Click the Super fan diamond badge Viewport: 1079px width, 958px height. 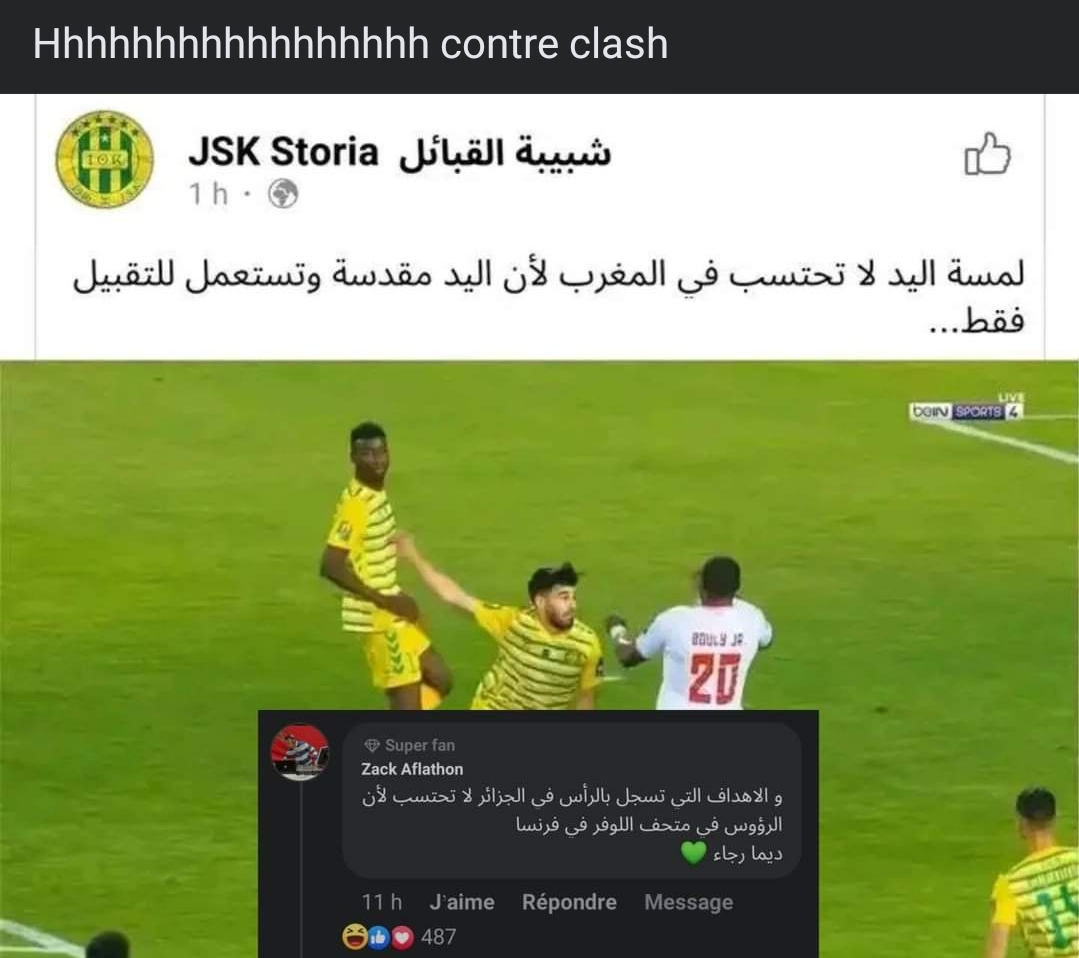tap(372, 745)
